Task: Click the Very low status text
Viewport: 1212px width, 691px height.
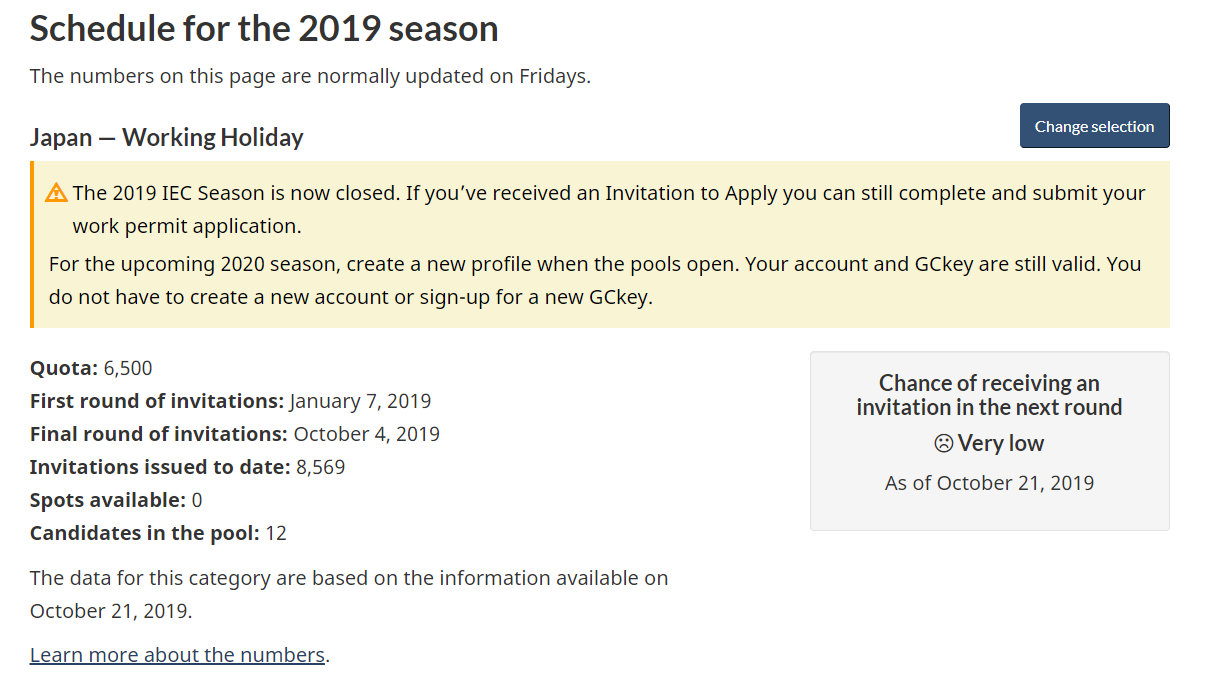Action: 1001,443
